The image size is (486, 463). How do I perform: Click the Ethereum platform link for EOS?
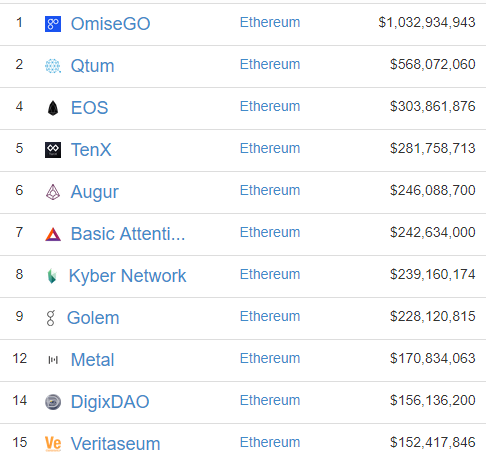pos(270,106)
